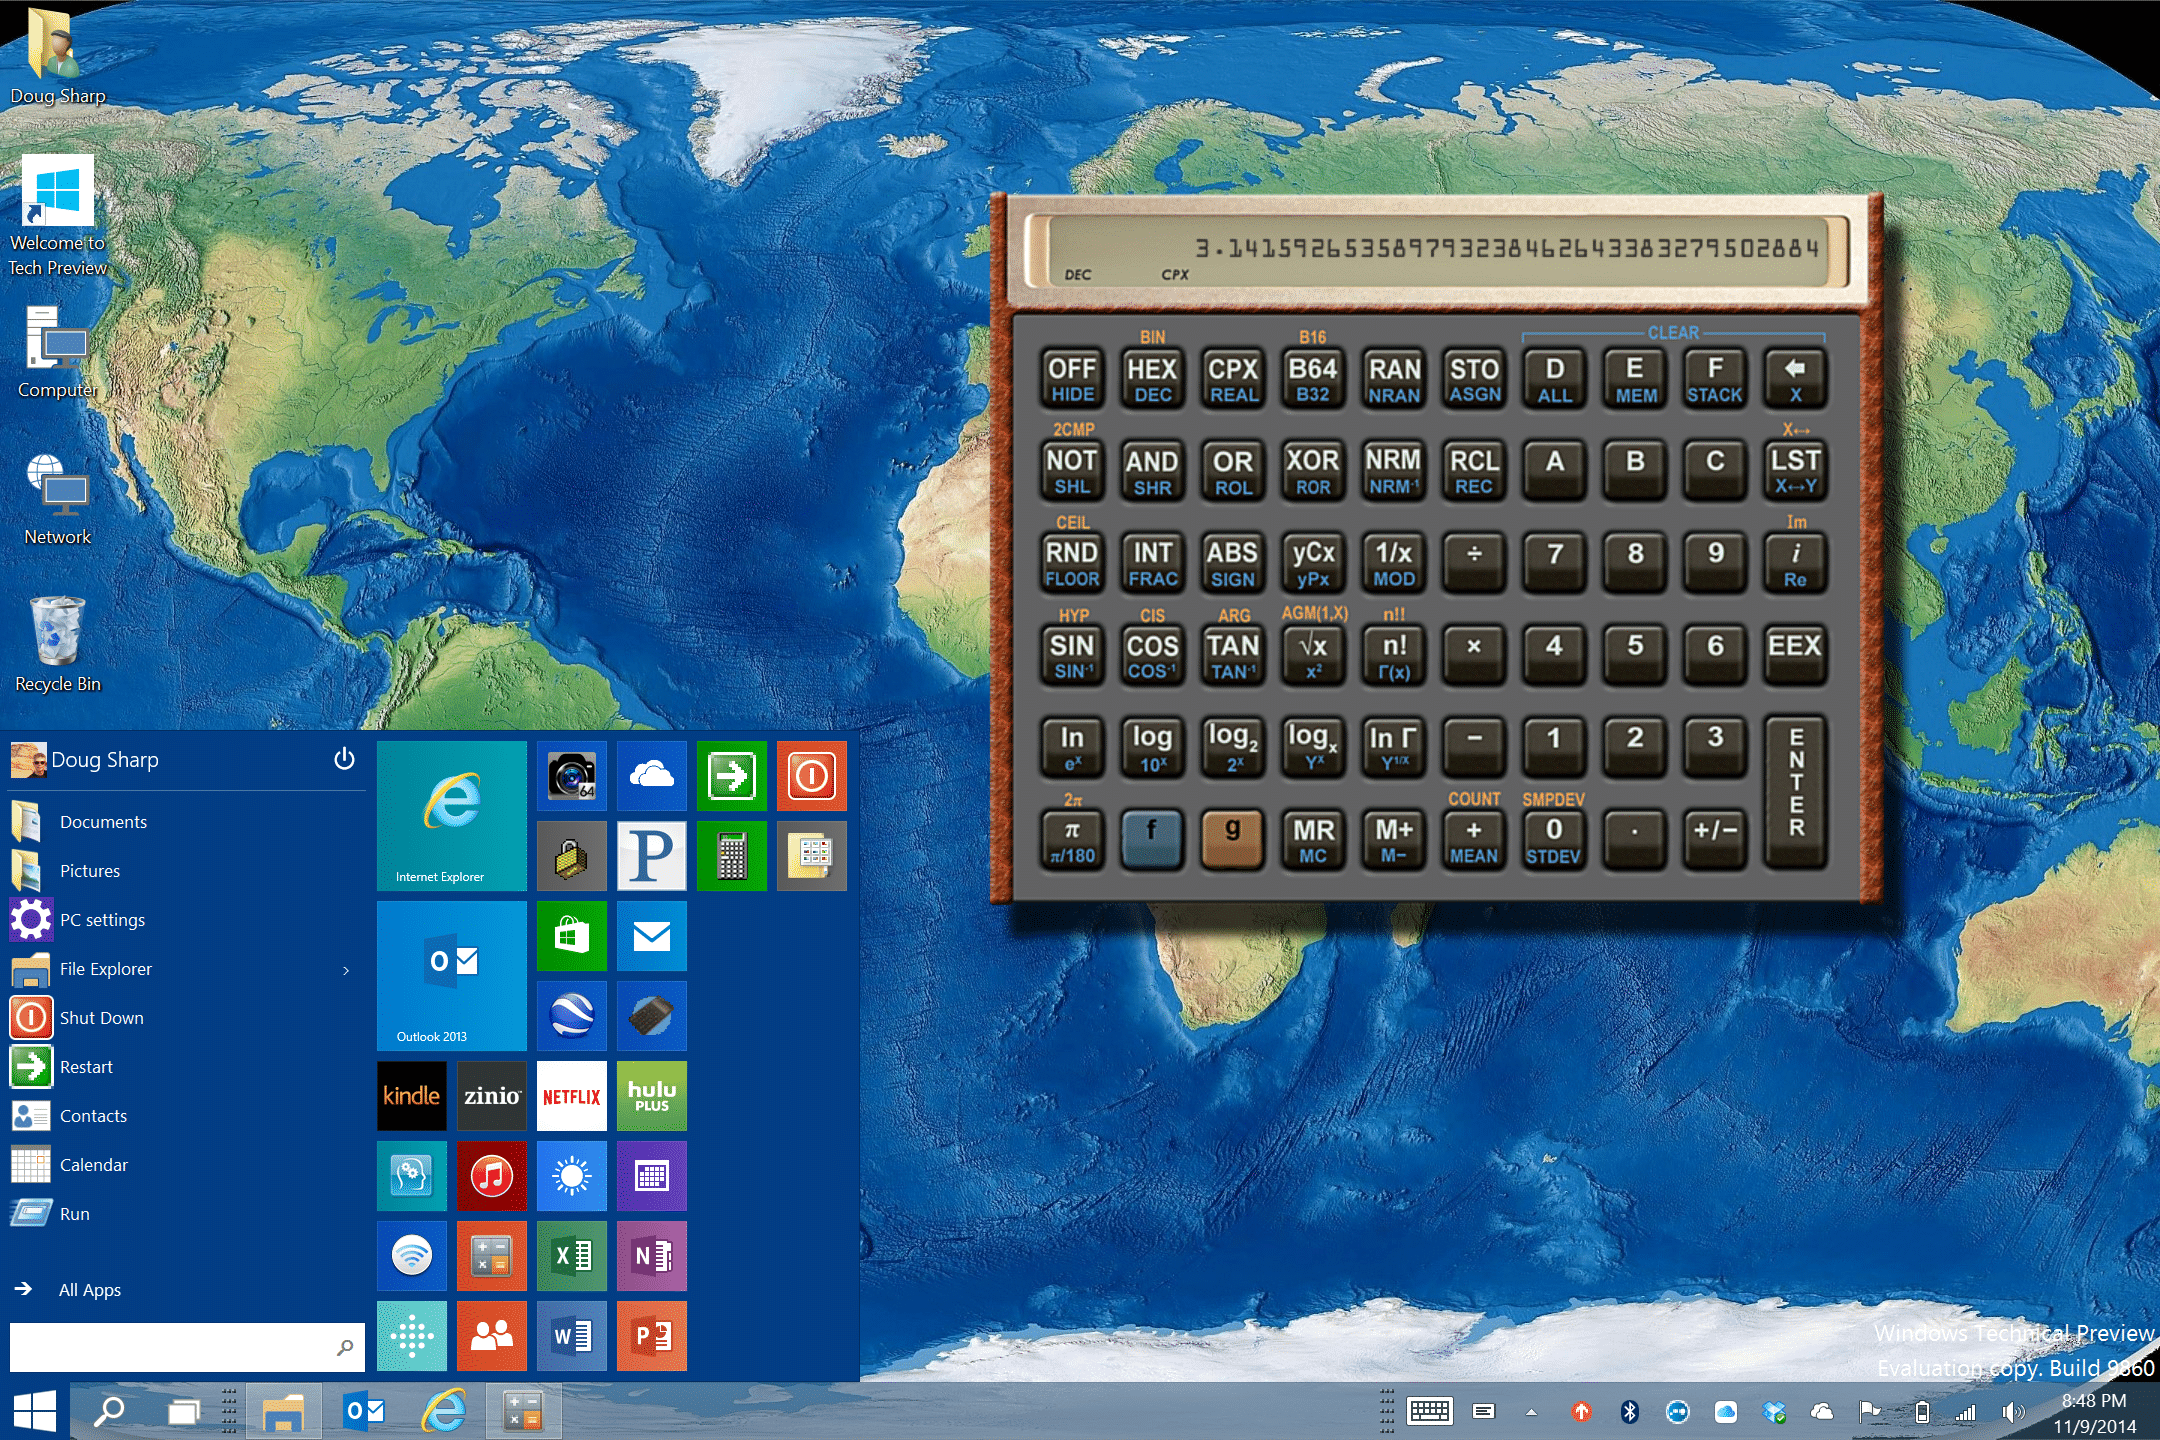Image resolution: width=2160 pixels, height=1440 pixels.
Task: Click the SIN key on the calculator
Action: 1072,655
